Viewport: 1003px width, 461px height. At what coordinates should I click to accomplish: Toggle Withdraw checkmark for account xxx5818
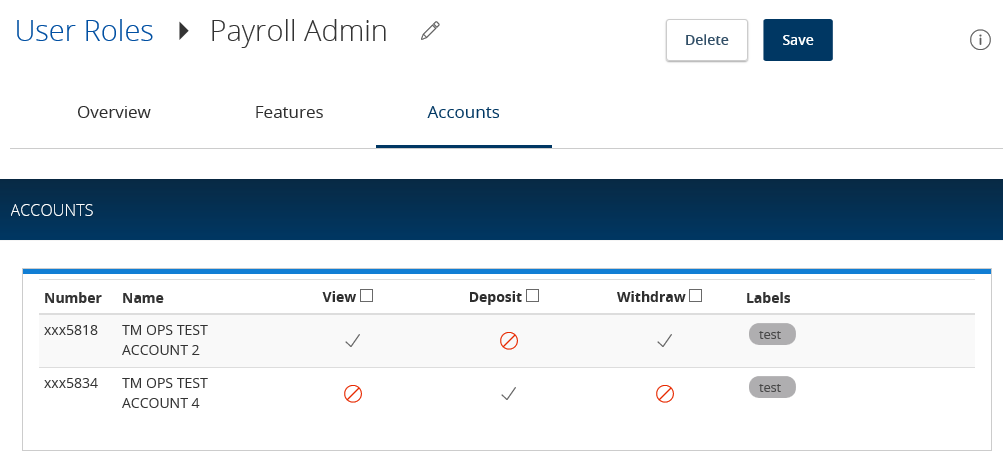click(665, 341)
